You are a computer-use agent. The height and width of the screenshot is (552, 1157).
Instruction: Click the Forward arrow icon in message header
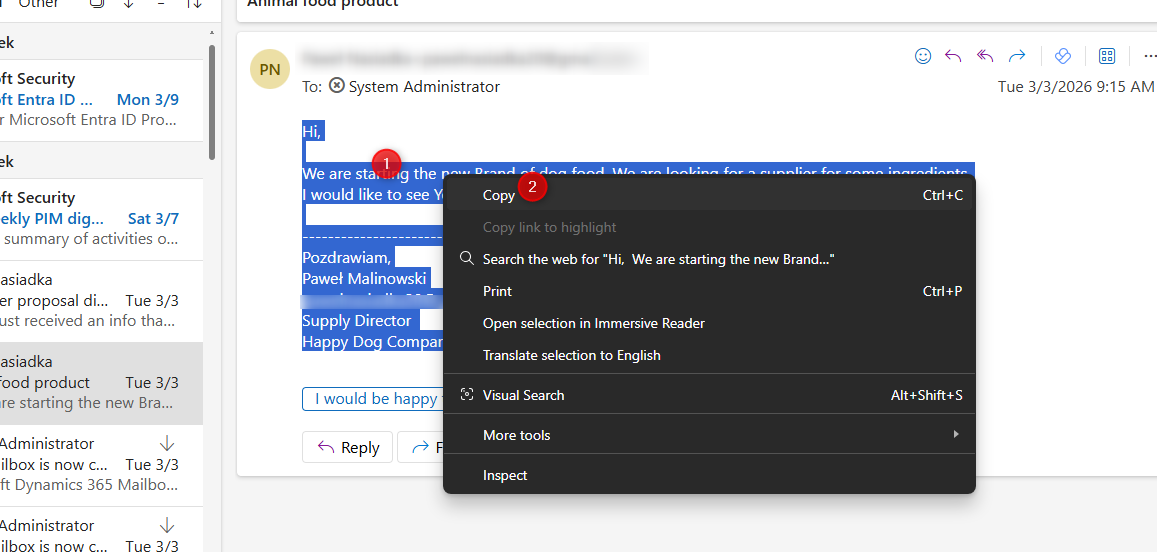pyautogui.click(x=1017, y=56)
